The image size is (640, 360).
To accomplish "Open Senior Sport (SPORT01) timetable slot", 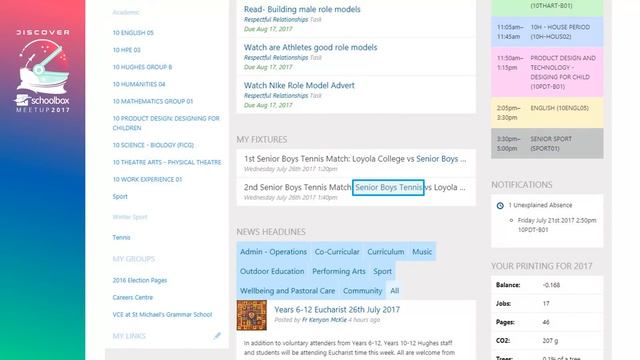I will [x=547, y=144].
